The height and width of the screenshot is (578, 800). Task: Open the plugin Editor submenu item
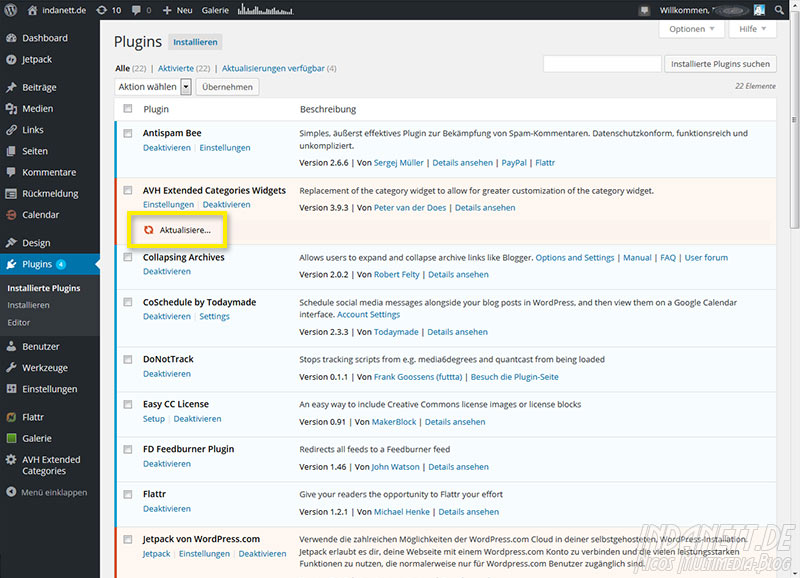click(19, 322)
